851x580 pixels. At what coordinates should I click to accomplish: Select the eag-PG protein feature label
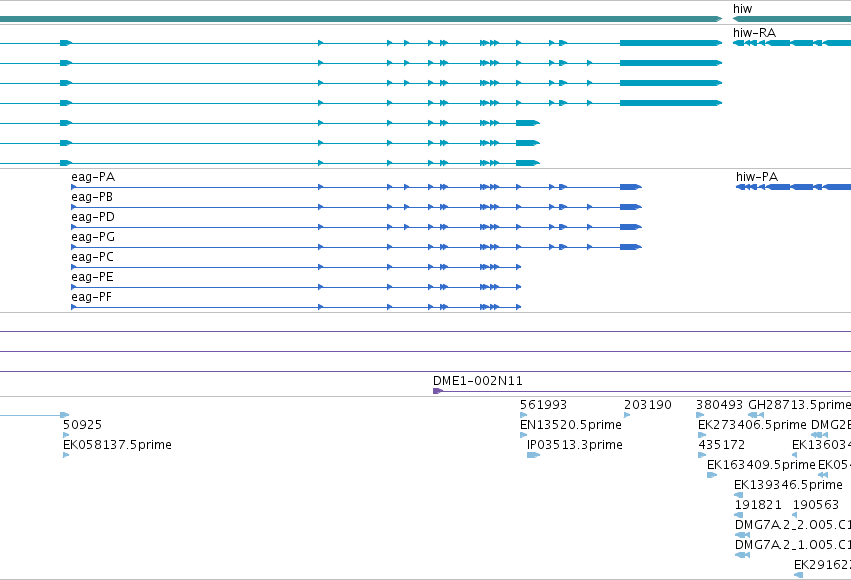pyautogui.click(x=93, y=237)
